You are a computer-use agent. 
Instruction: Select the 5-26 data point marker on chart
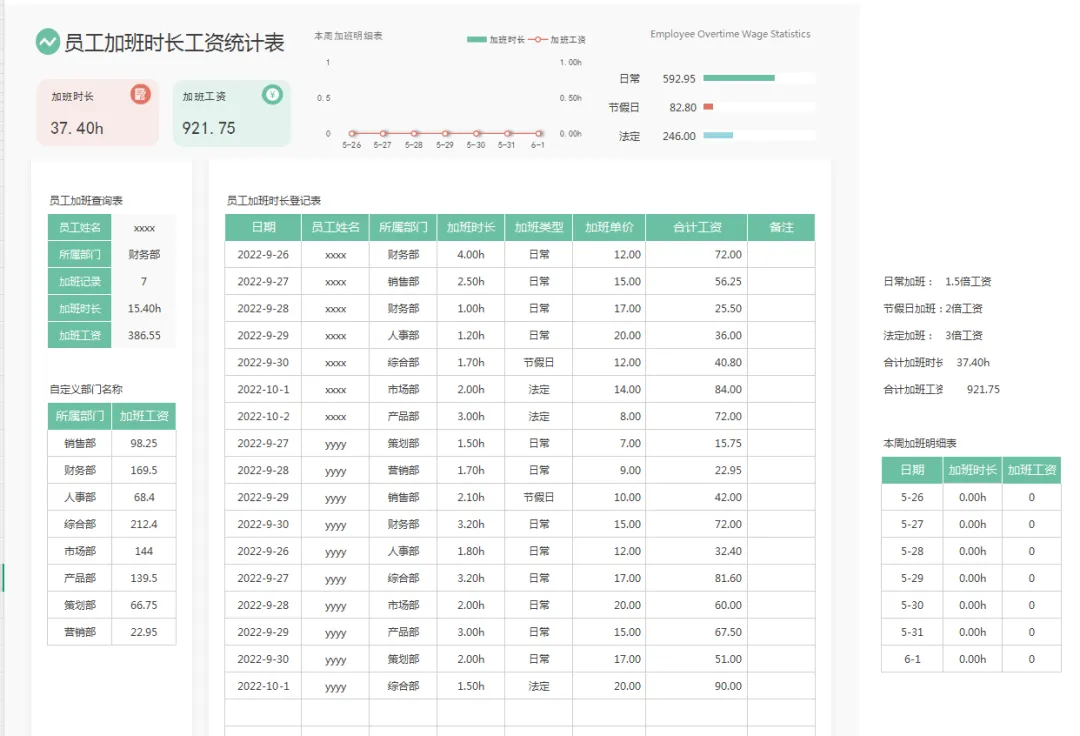pyautogui.click(x=352, y=134)
